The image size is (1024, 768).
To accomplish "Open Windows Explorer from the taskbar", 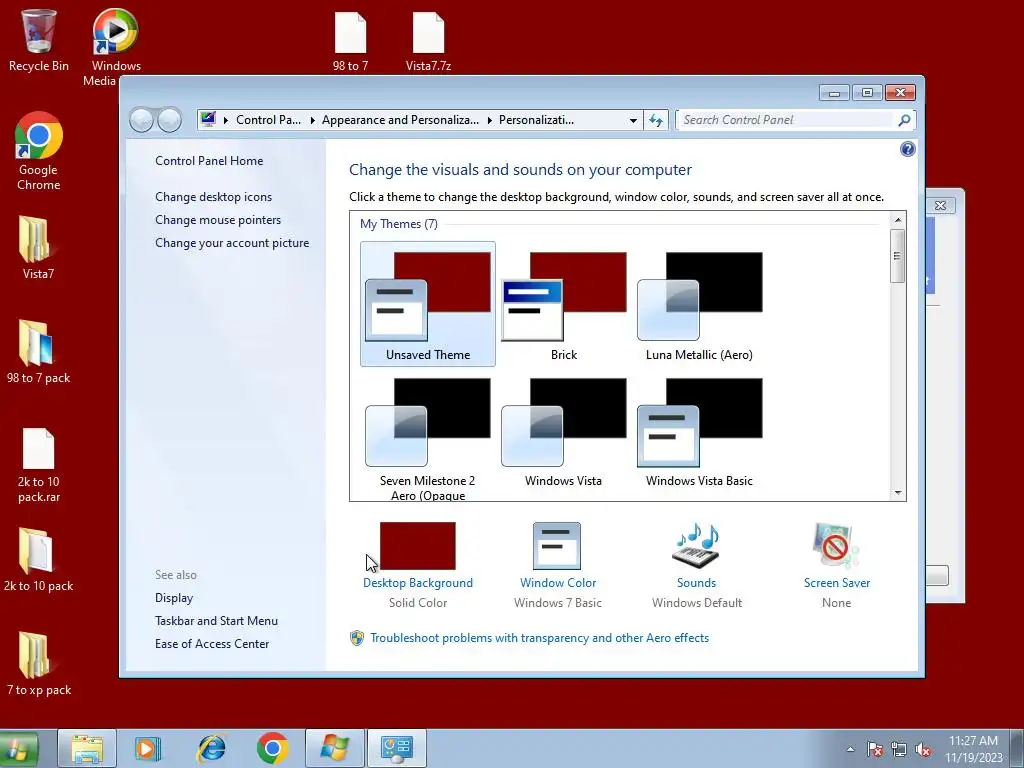I will [87, 749].
